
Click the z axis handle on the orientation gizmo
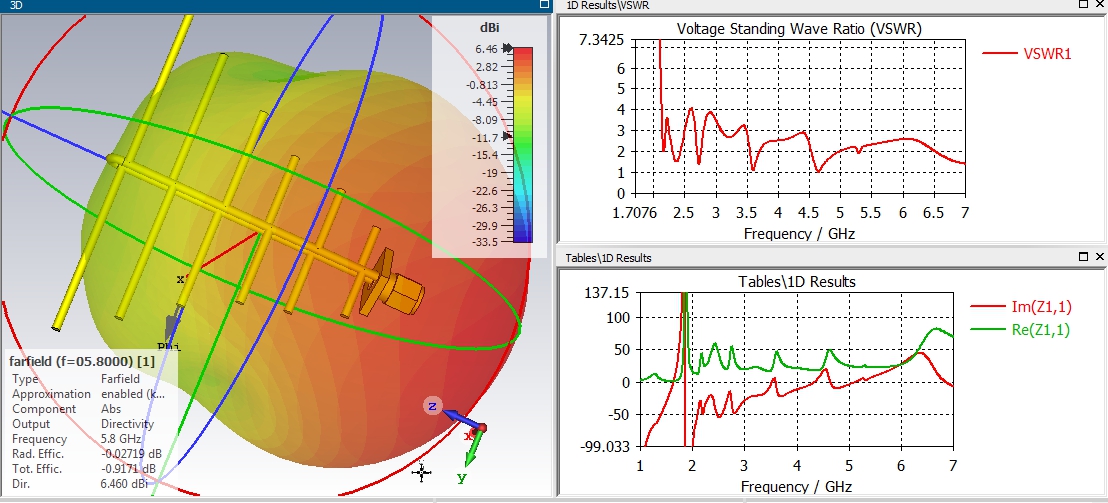click(432, 406)
